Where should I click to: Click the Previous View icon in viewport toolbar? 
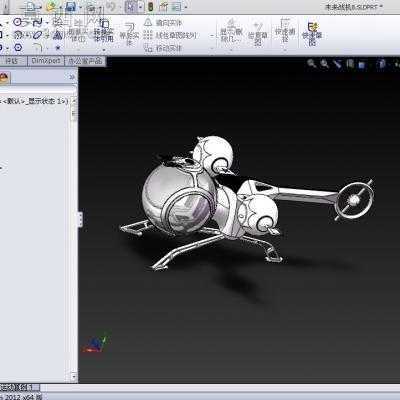338,63
